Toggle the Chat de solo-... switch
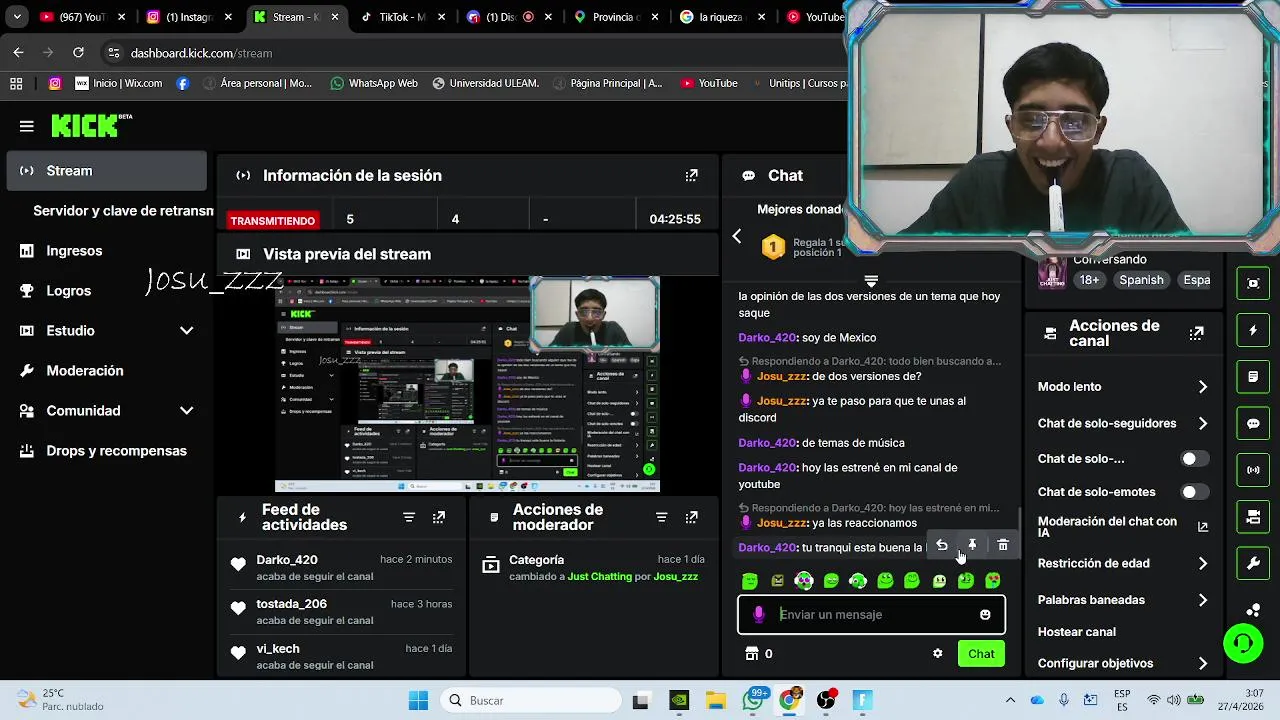This screenshot has height=720, width=1280. click(x=1194, y=459)
